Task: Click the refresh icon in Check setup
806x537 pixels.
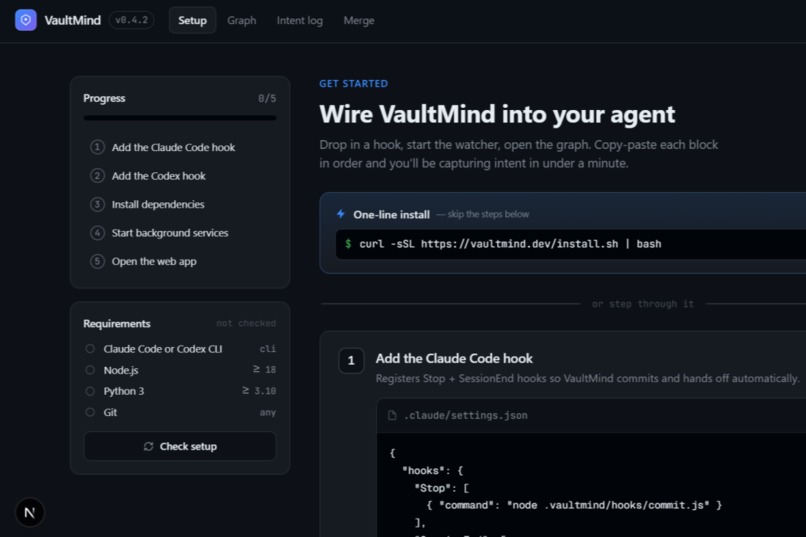Action: 149,446
